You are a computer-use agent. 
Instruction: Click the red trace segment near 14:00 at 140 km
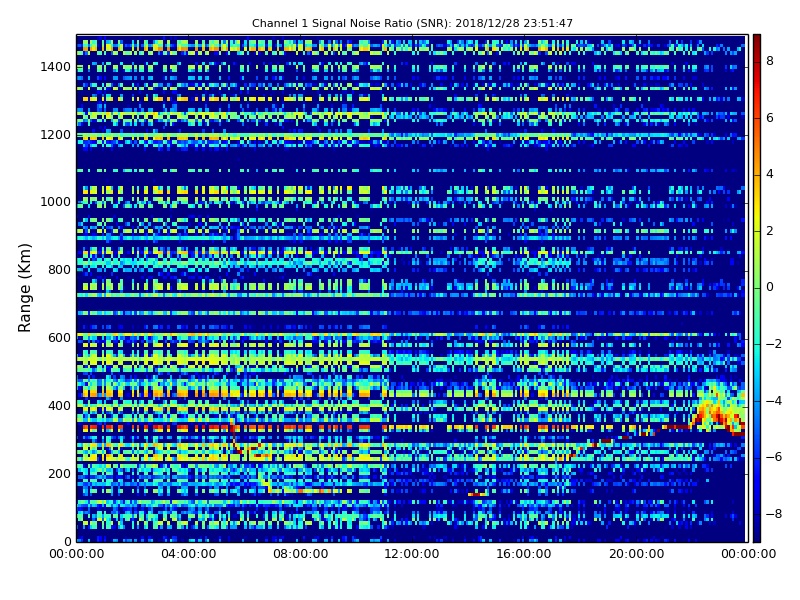tap(478, 494)
